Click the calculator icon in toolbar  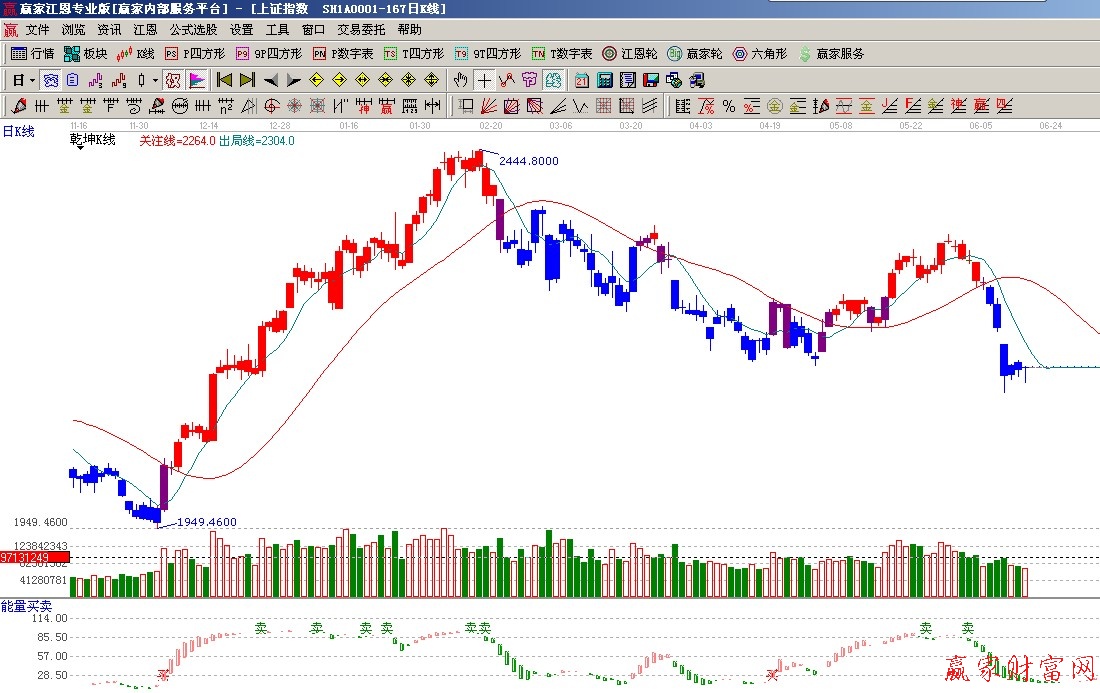[x=605, y=80]
